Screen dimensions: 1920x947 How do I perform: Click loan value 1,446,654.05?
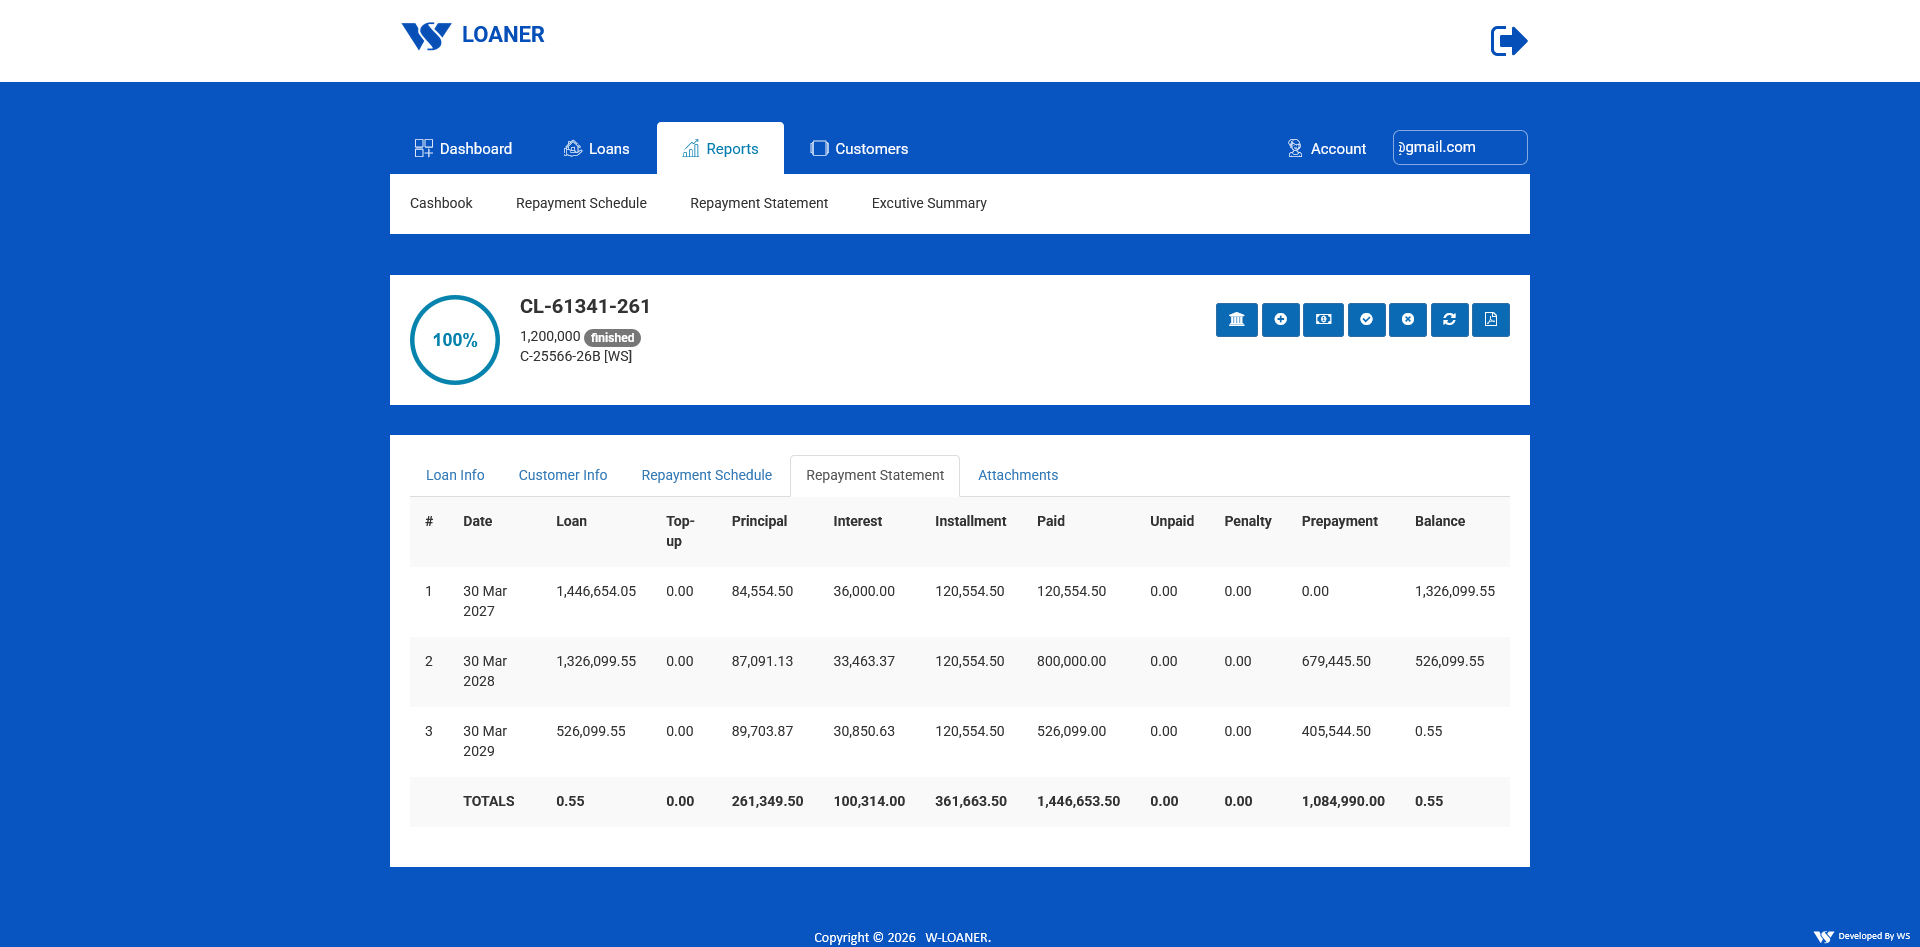pos(596,591)
